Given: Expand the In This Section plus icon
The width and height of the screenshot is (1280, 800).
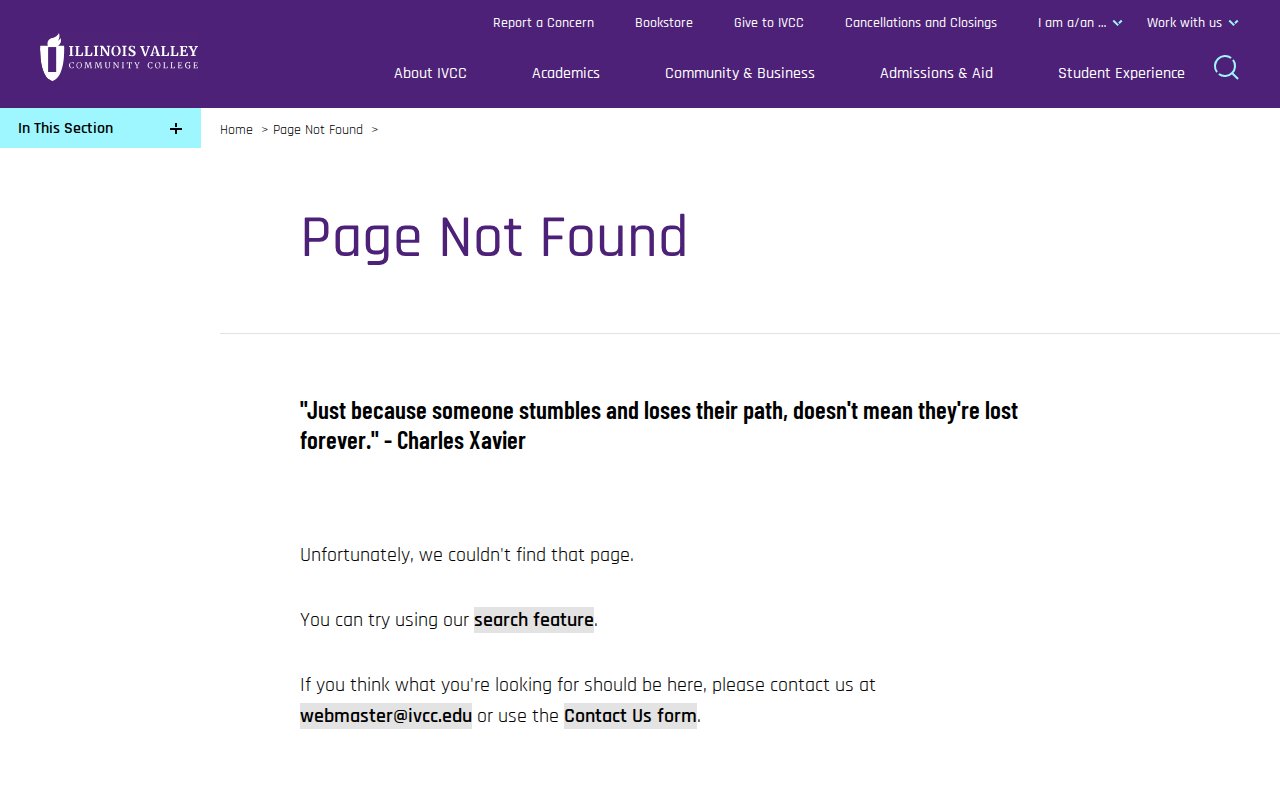Looking at the screenshot, I should tap(176, 129).
